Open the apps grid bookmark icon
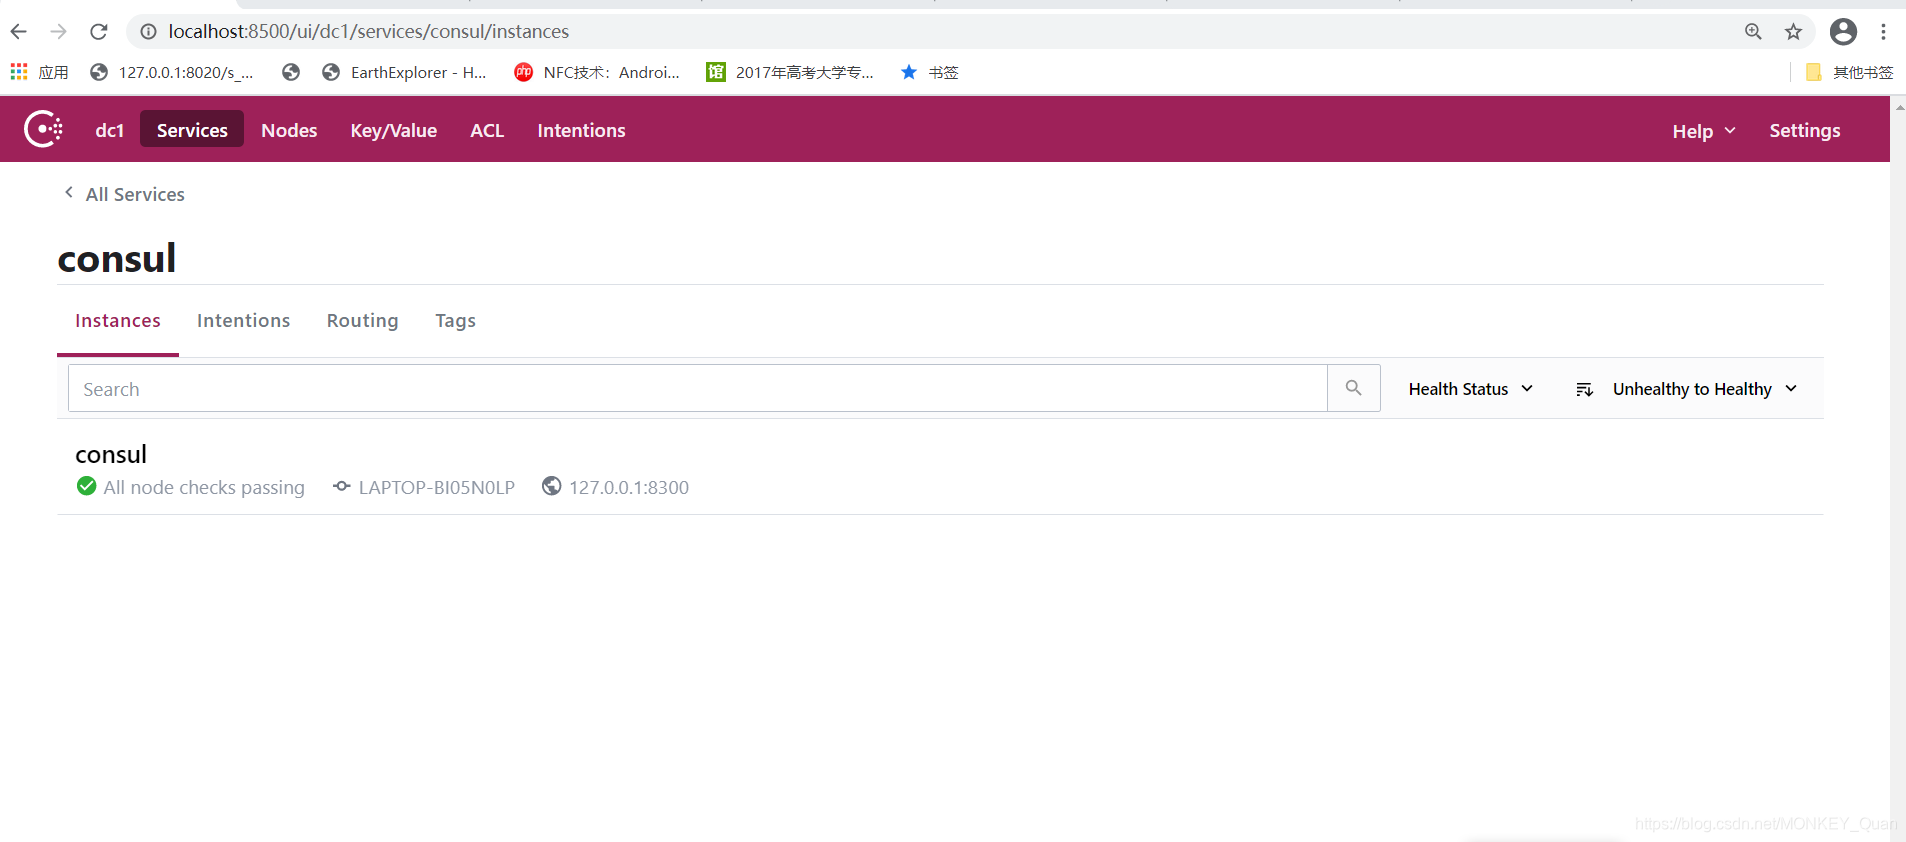The height and width of the screenshot is (842, 1906). [19, 72]
